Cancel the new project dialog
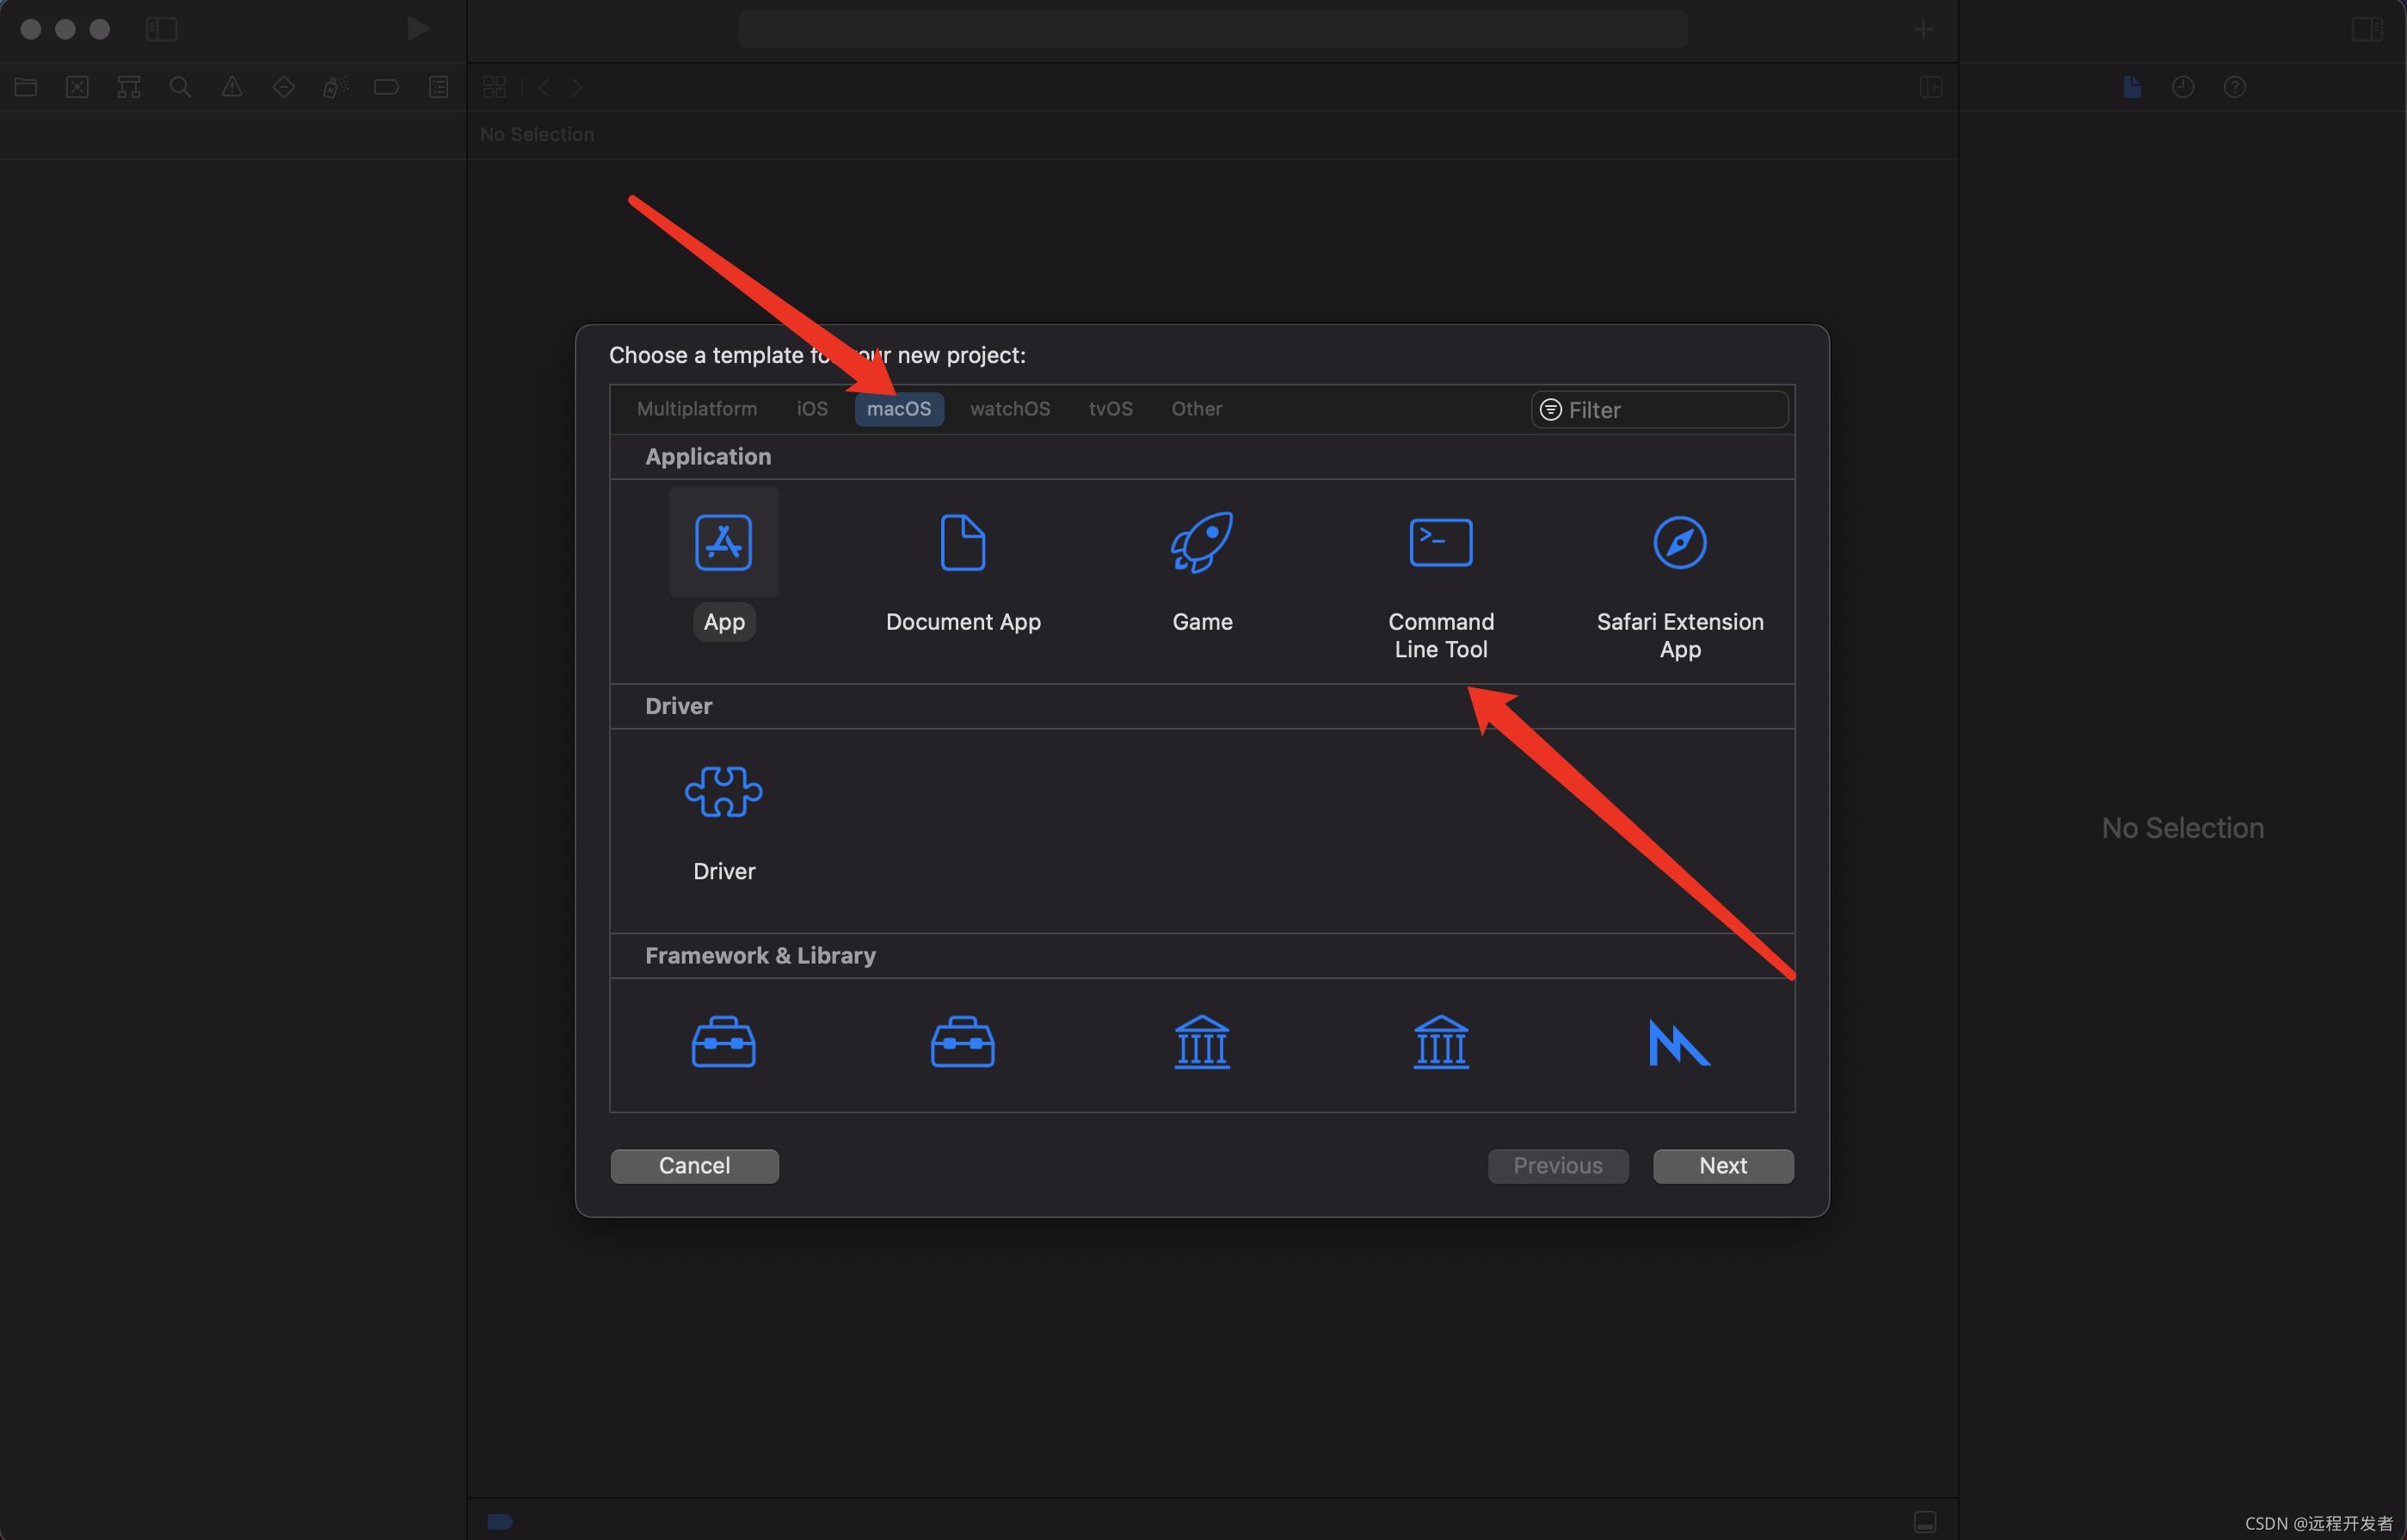Viewport: 2407px width, 1540px height. tap(694, 1166)
